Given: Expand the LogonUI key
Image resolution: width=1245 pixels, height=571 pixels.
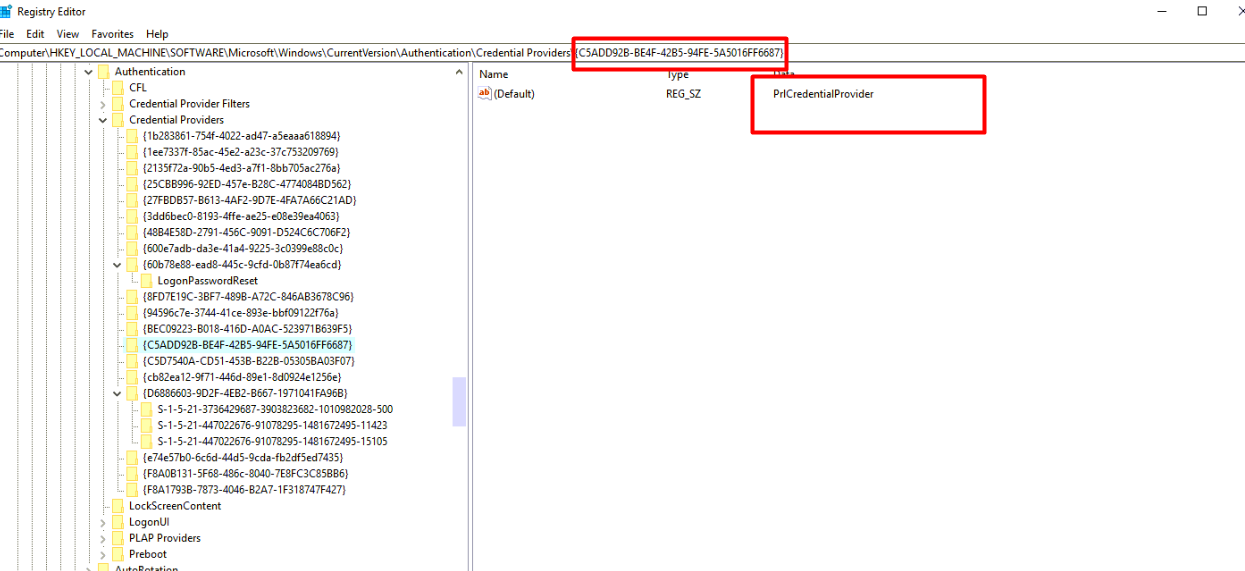Looking at the screenshot, I should pyautogui.click(x=103, y=522).
